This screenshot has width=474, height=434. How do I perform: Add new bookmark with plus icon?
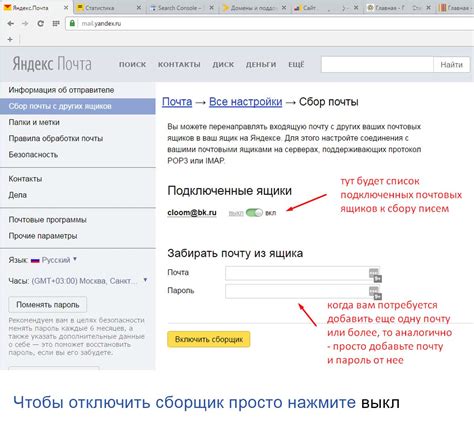click(10, 40)
